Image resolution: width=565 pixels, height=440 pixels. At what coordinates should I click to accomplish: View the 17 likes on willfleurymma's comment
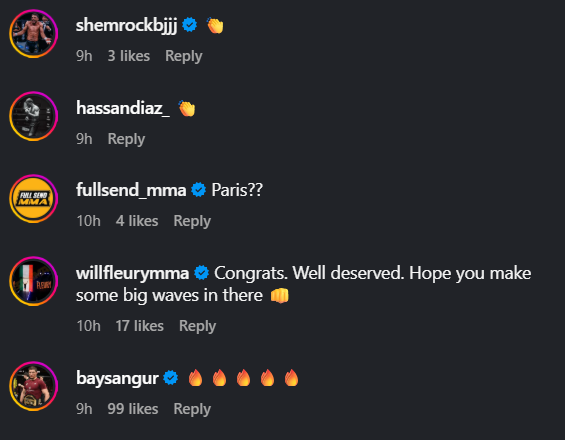click(139, 326)
